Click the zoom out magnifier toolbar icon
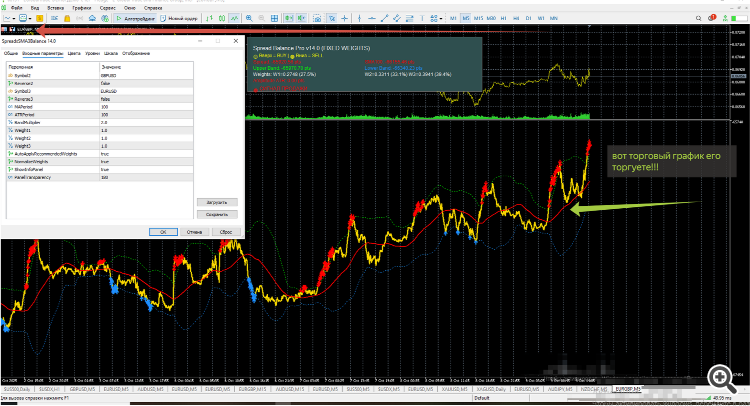This screenshot has height=406, width=750. [x=262, y=18]
